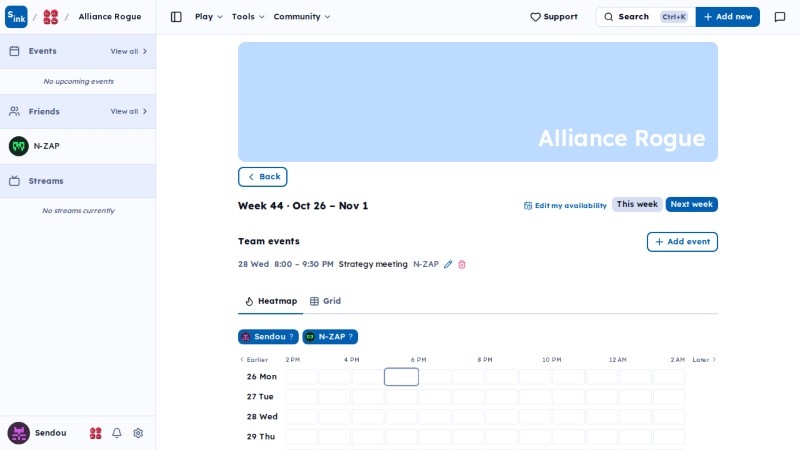Switch to the Grid tab
The width and height of the screenshot is (800, 450).
[x=326, y=301]
